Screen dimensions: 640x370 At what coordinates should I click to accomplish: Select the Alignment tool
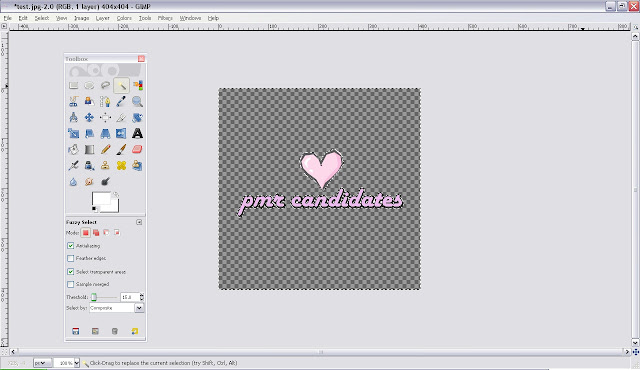[105, 117]
